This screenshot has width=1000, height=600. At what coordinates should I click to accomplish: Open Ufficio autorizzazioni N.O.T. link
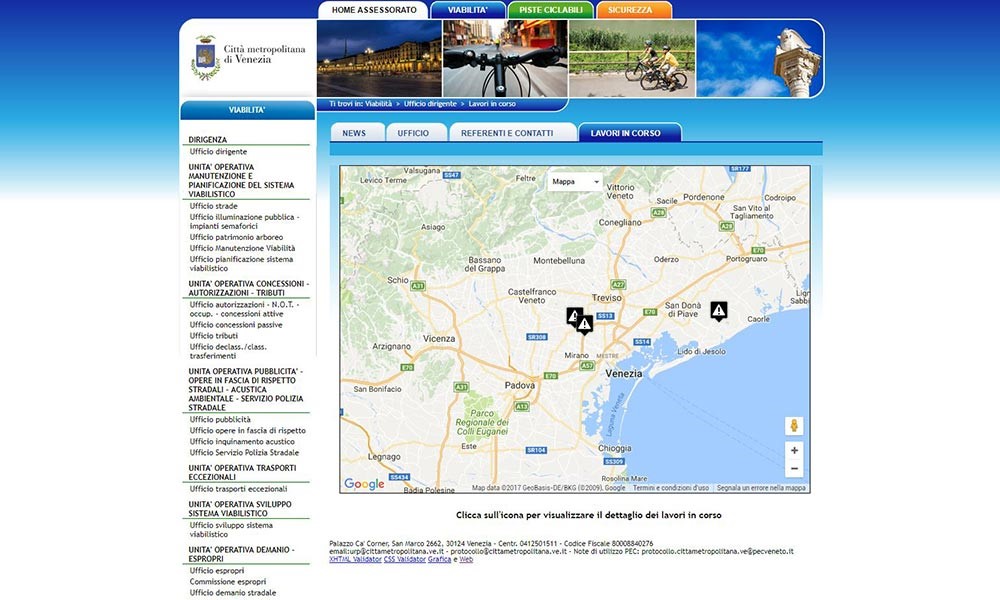pyautogui.click(x=244, y=309)
